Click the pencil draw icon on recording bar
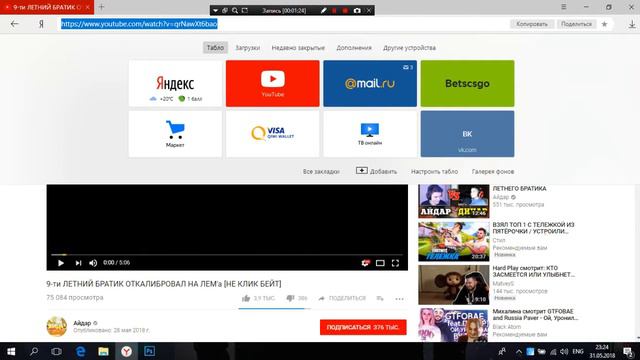Viewport: 640px width, 360px height. click(x=323, y=10)
